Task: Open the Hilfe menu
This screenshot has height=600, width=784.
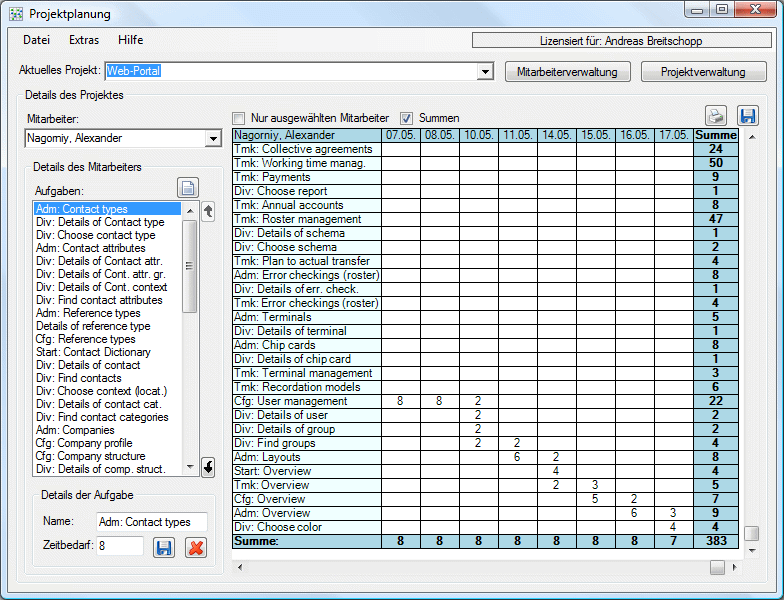Action: click(130, 41)
